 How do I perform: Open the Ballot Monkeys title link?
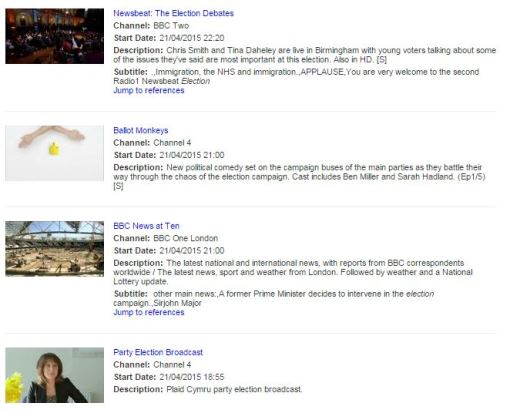141,130
